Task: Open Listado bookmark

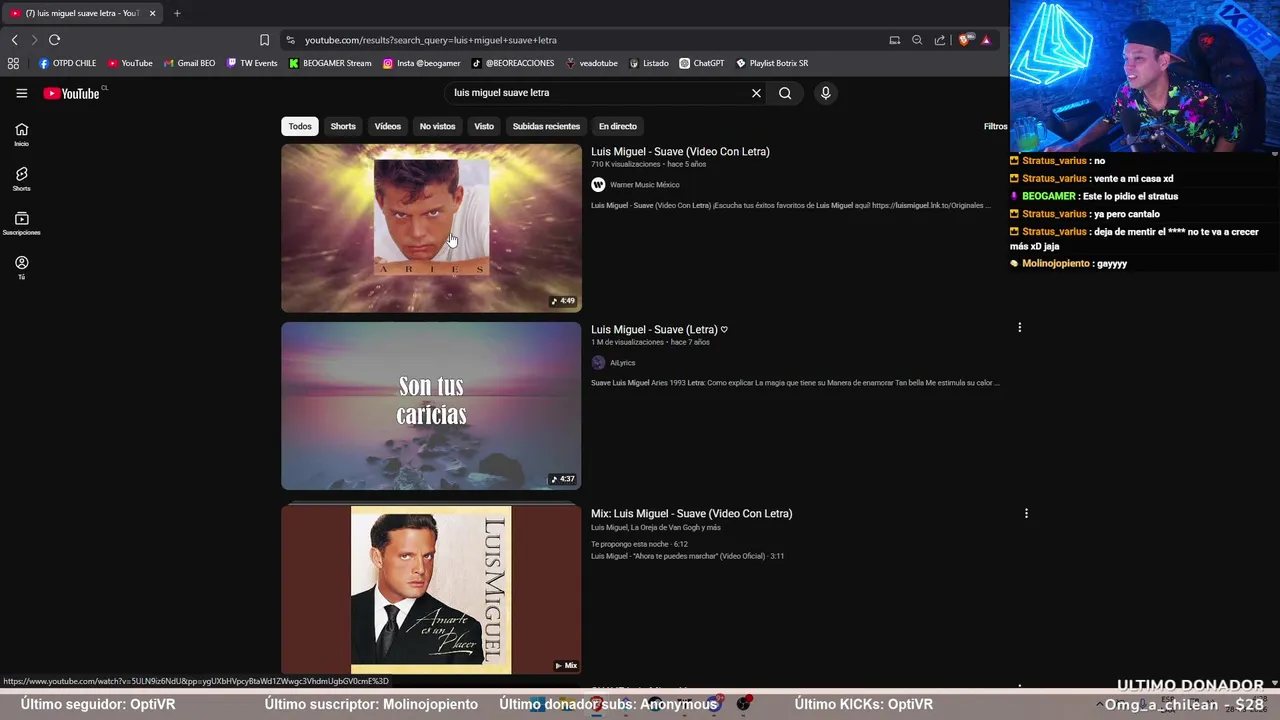Action: [649, 63]
